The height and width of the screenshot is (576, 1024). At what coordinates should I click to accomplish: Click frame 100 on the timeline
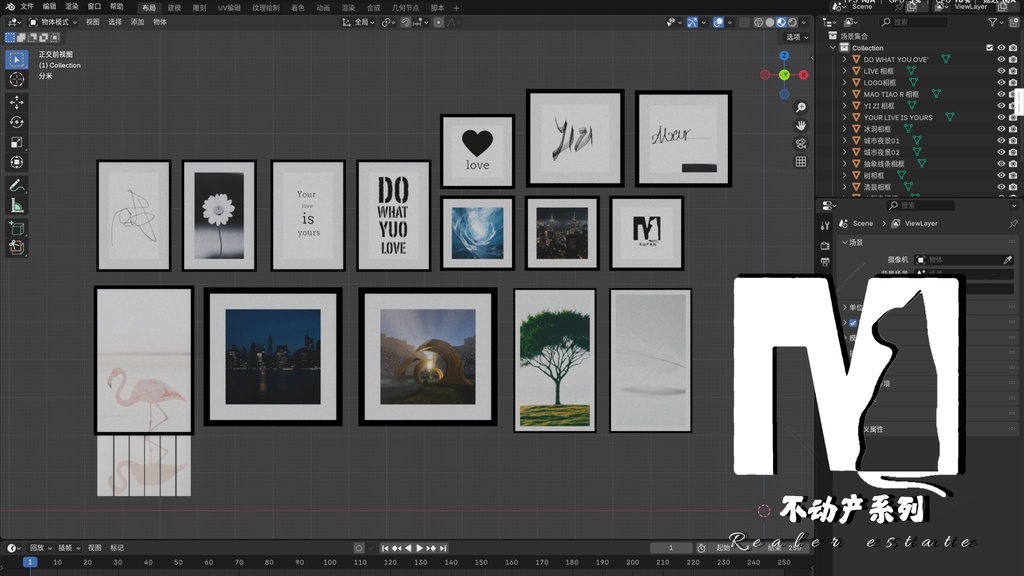tap(330, 562)
